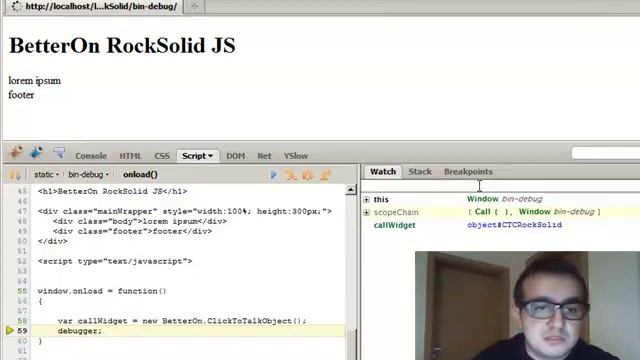Switch to the DOM panel tab

[x=236, y=156]
